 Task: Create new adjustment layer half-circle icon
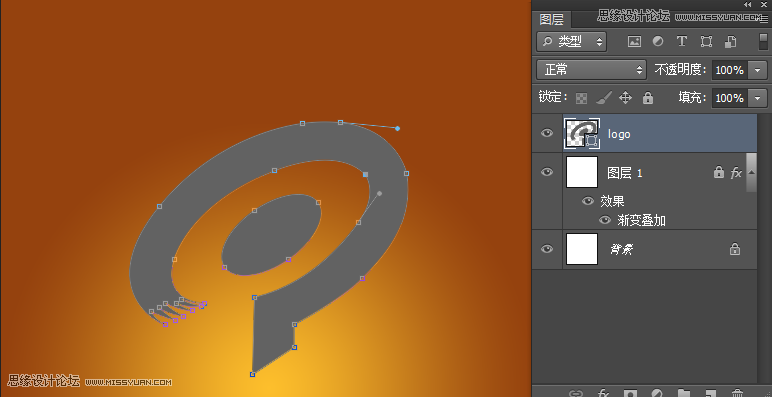(657, 393)
